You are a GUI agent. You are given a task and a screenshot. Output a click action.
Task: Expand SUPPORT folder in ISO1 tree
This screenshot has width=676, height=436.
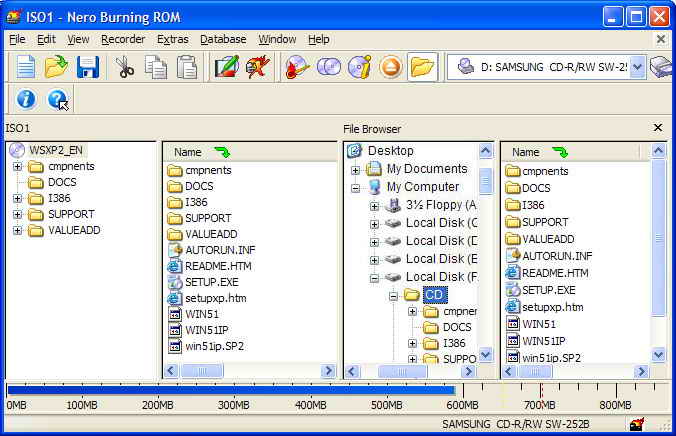pyautogui.click(x=17, y=214)
